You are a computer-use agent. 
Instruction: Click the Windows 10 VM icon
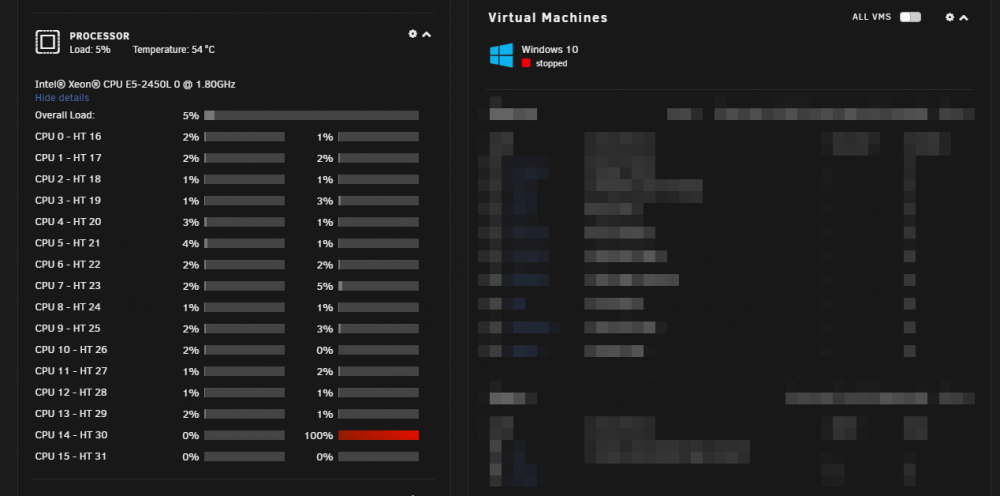pos(501,55)
